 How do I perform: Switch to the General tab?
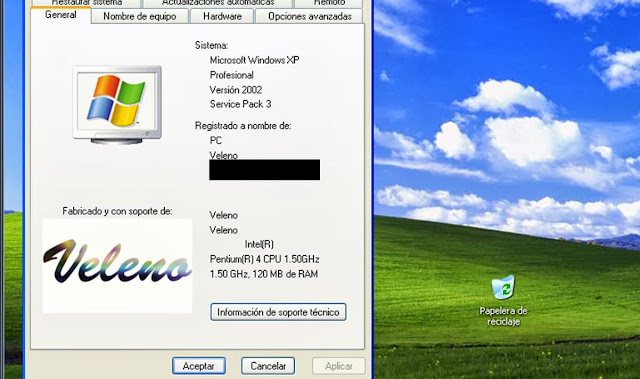pos(61,15)
